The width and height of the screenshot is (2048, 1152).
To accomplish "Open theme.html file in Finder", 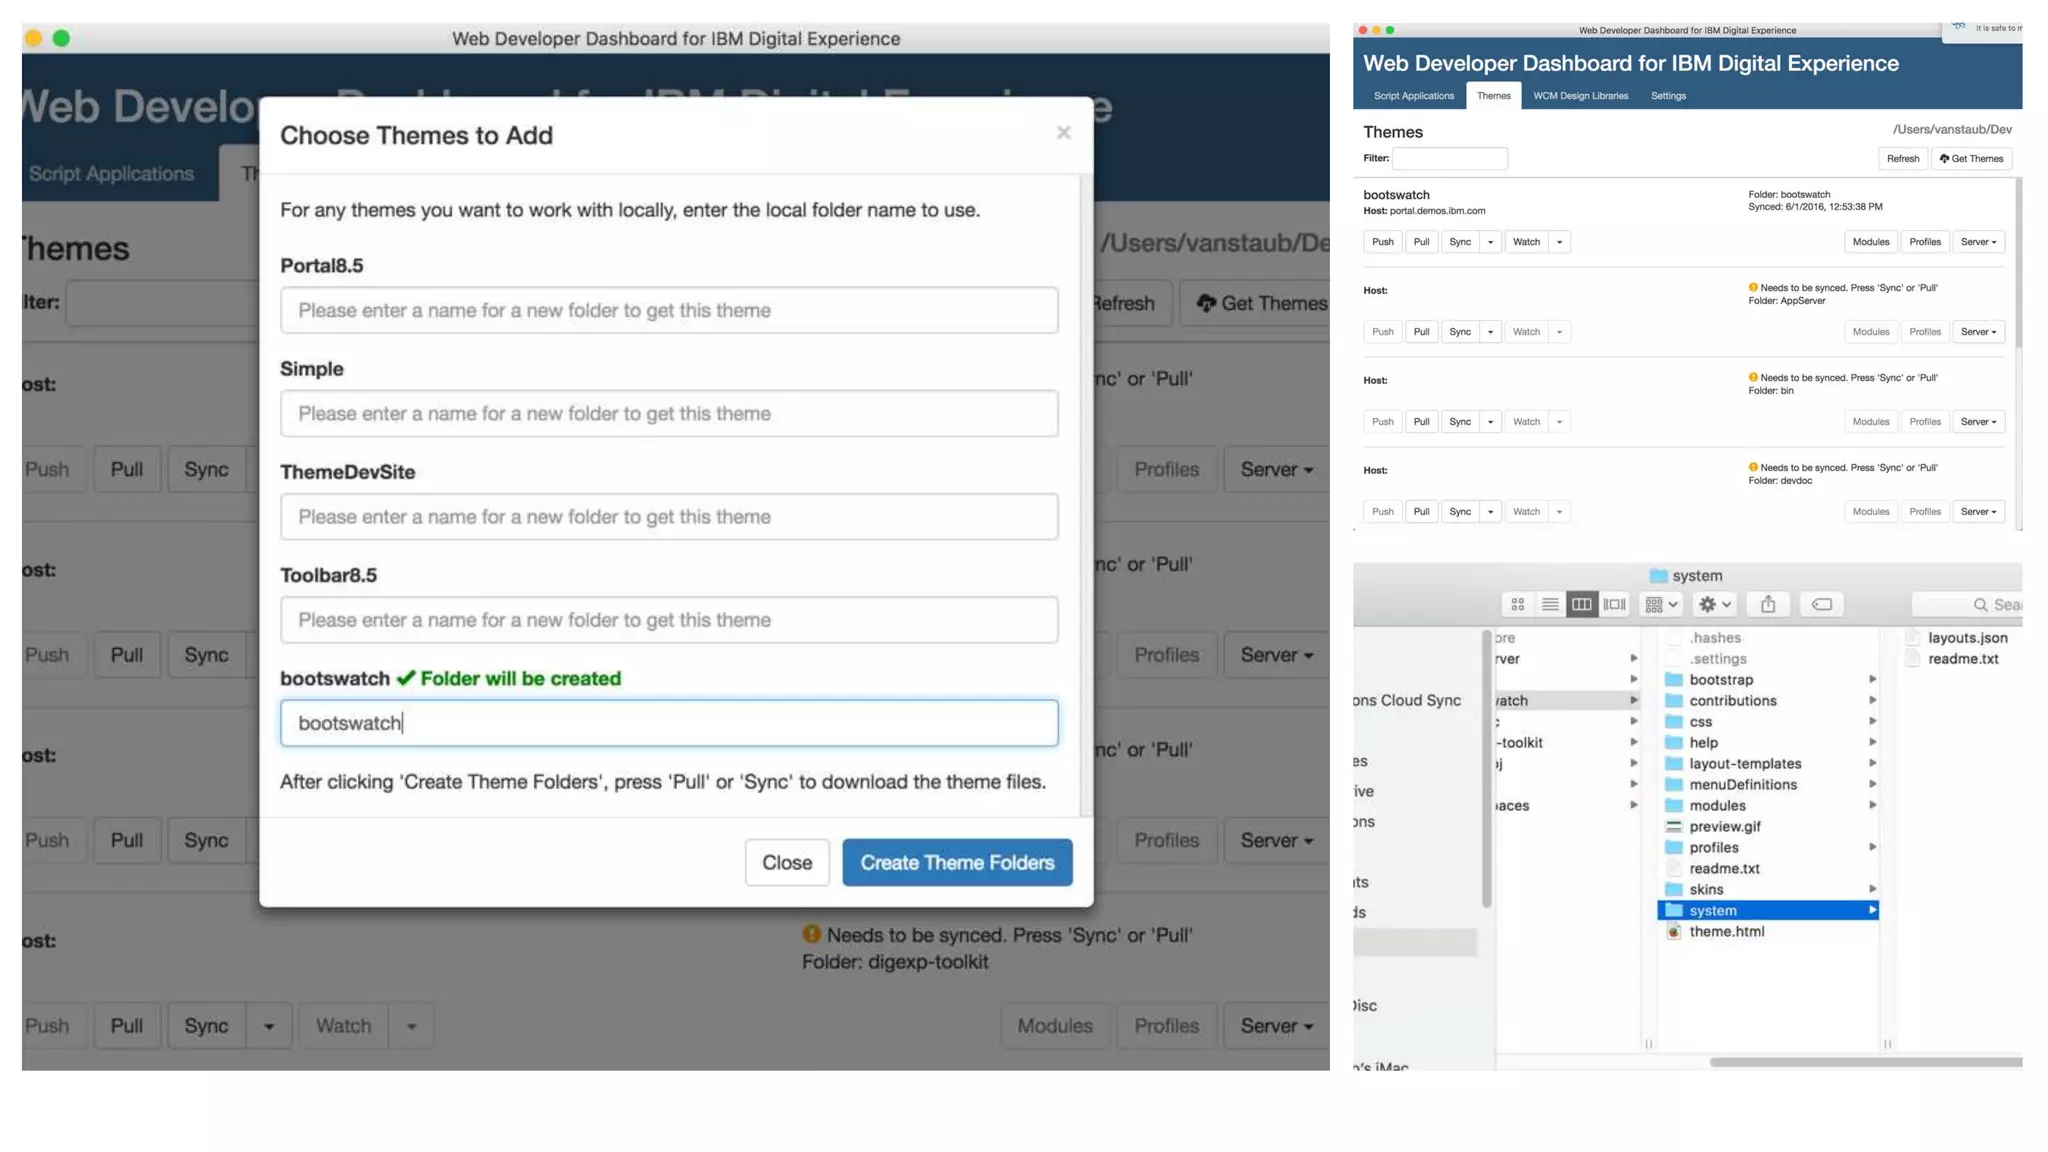I will [1726, 931].
